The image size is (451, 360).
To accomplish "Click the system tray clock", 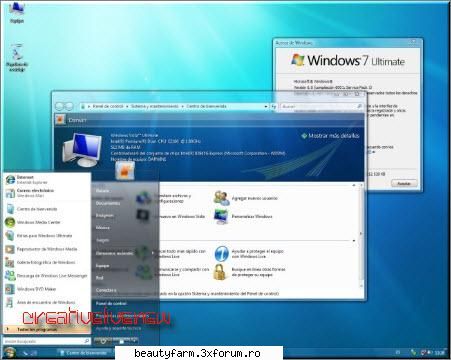I will tap(440, 353).
